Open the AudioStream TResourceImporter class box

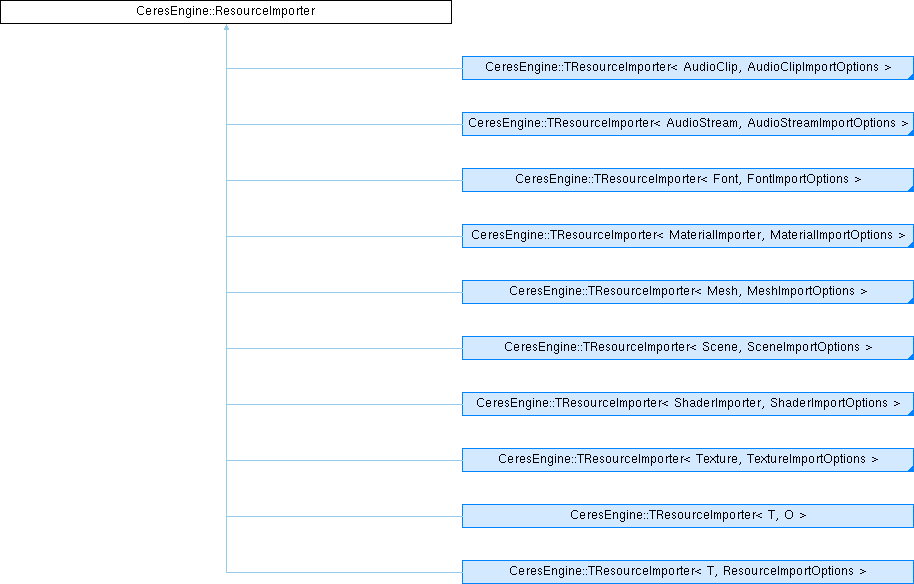click(687, 123)
